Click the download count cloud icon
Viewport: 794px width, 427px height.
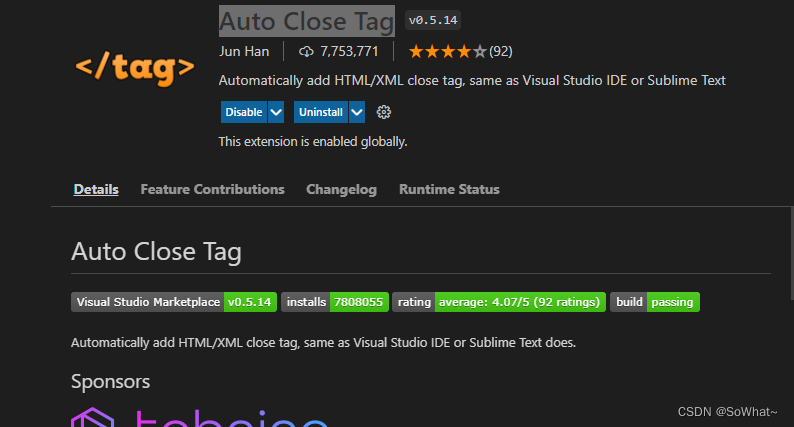pyautogui.click(x=306, y=51)
